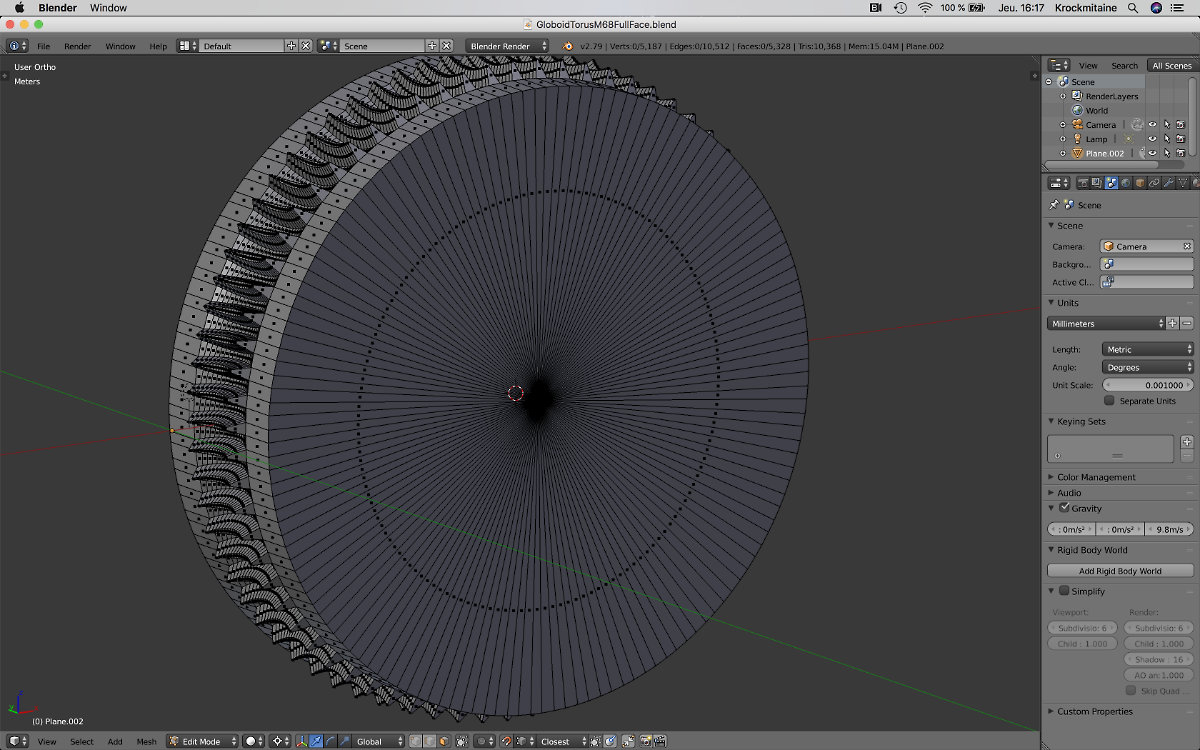Click the All Scenes outliner display button
The height and width of the screenshot is (750, 1200).
tap(1171, 65)
